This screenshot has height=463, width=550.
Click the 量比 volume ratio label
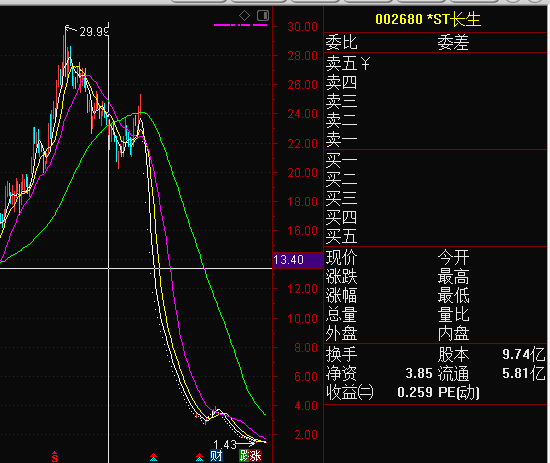(x=453, y=315)
